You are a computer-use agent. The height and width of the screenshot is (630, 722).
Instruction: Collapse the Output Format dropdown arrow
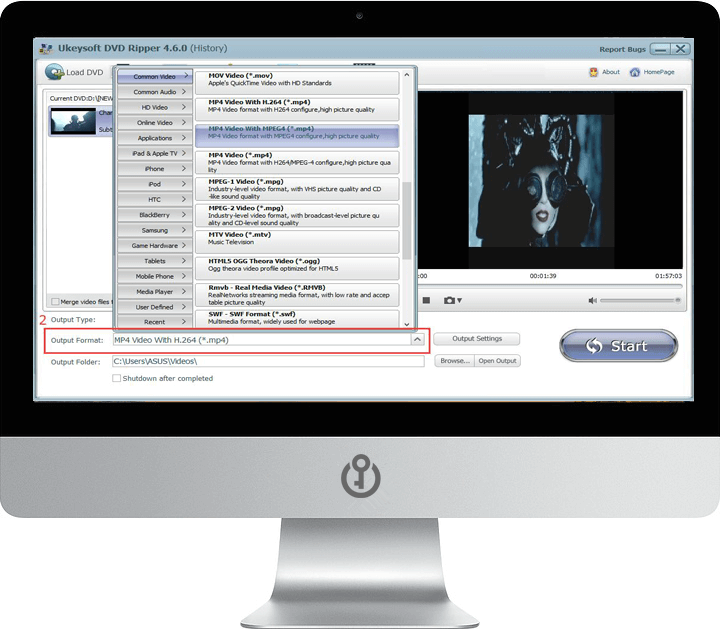tap(417, 339)
